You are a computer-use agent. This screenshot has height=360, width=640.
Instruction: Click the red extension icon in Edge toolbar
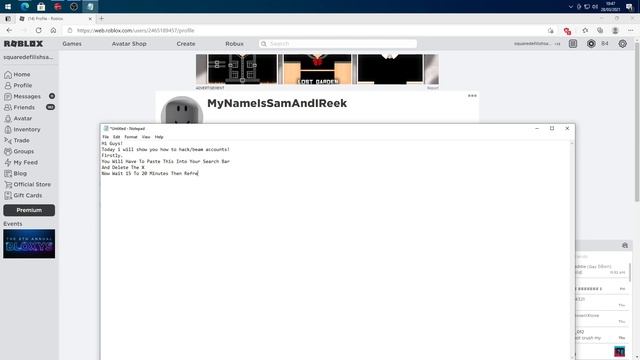pos(567,31)
